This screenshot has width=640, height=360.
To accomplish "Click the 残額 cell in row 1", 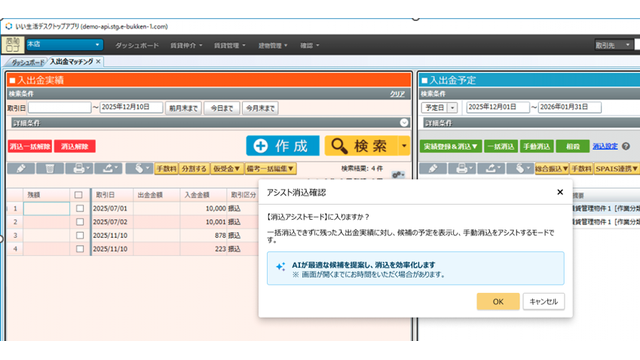I will pos(47,209).
